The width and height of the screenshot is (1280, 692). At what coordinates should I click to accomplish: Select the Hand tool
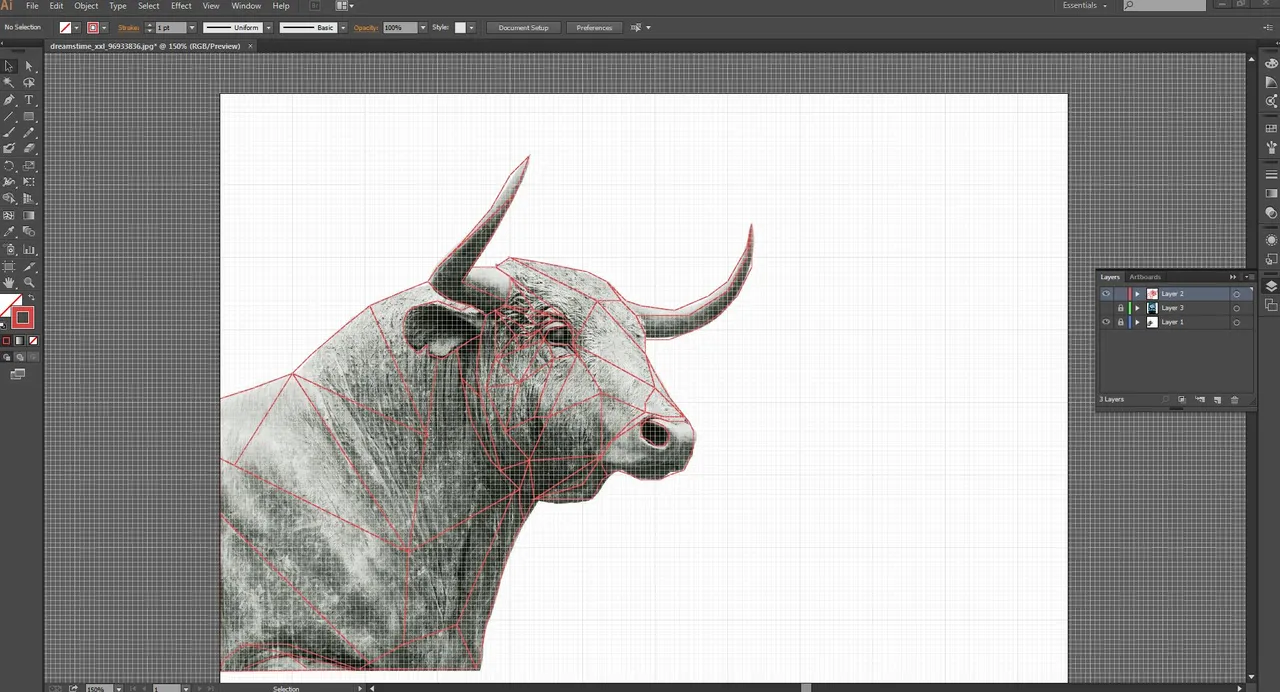pos(9,283)
